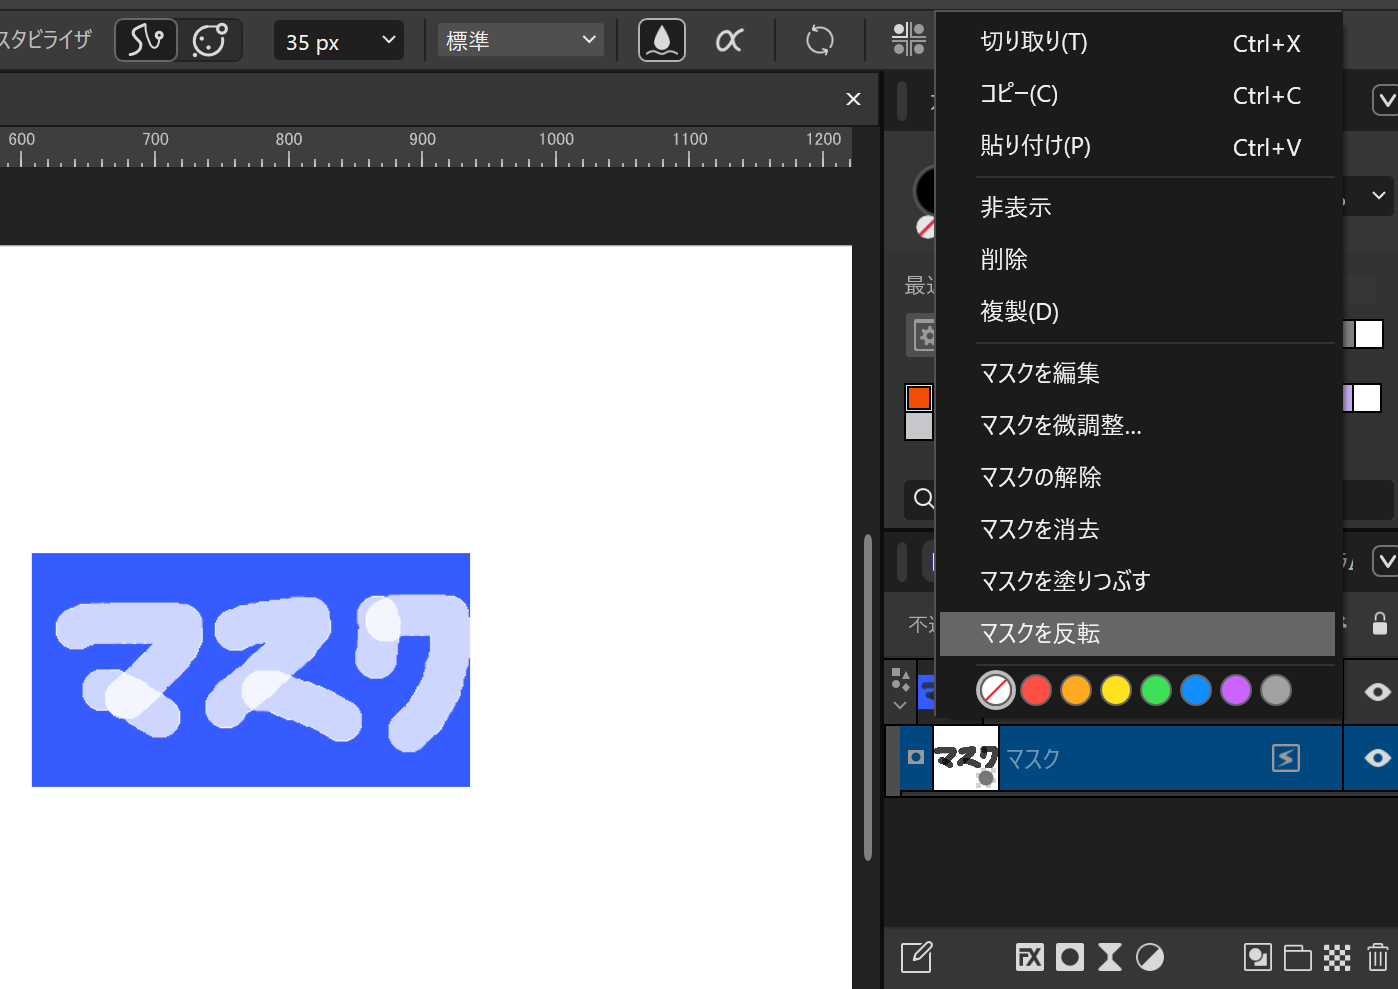Click the symmetry grid icon in toolbar
This screenshot has height=989, width=1398.
pos(909,40)
